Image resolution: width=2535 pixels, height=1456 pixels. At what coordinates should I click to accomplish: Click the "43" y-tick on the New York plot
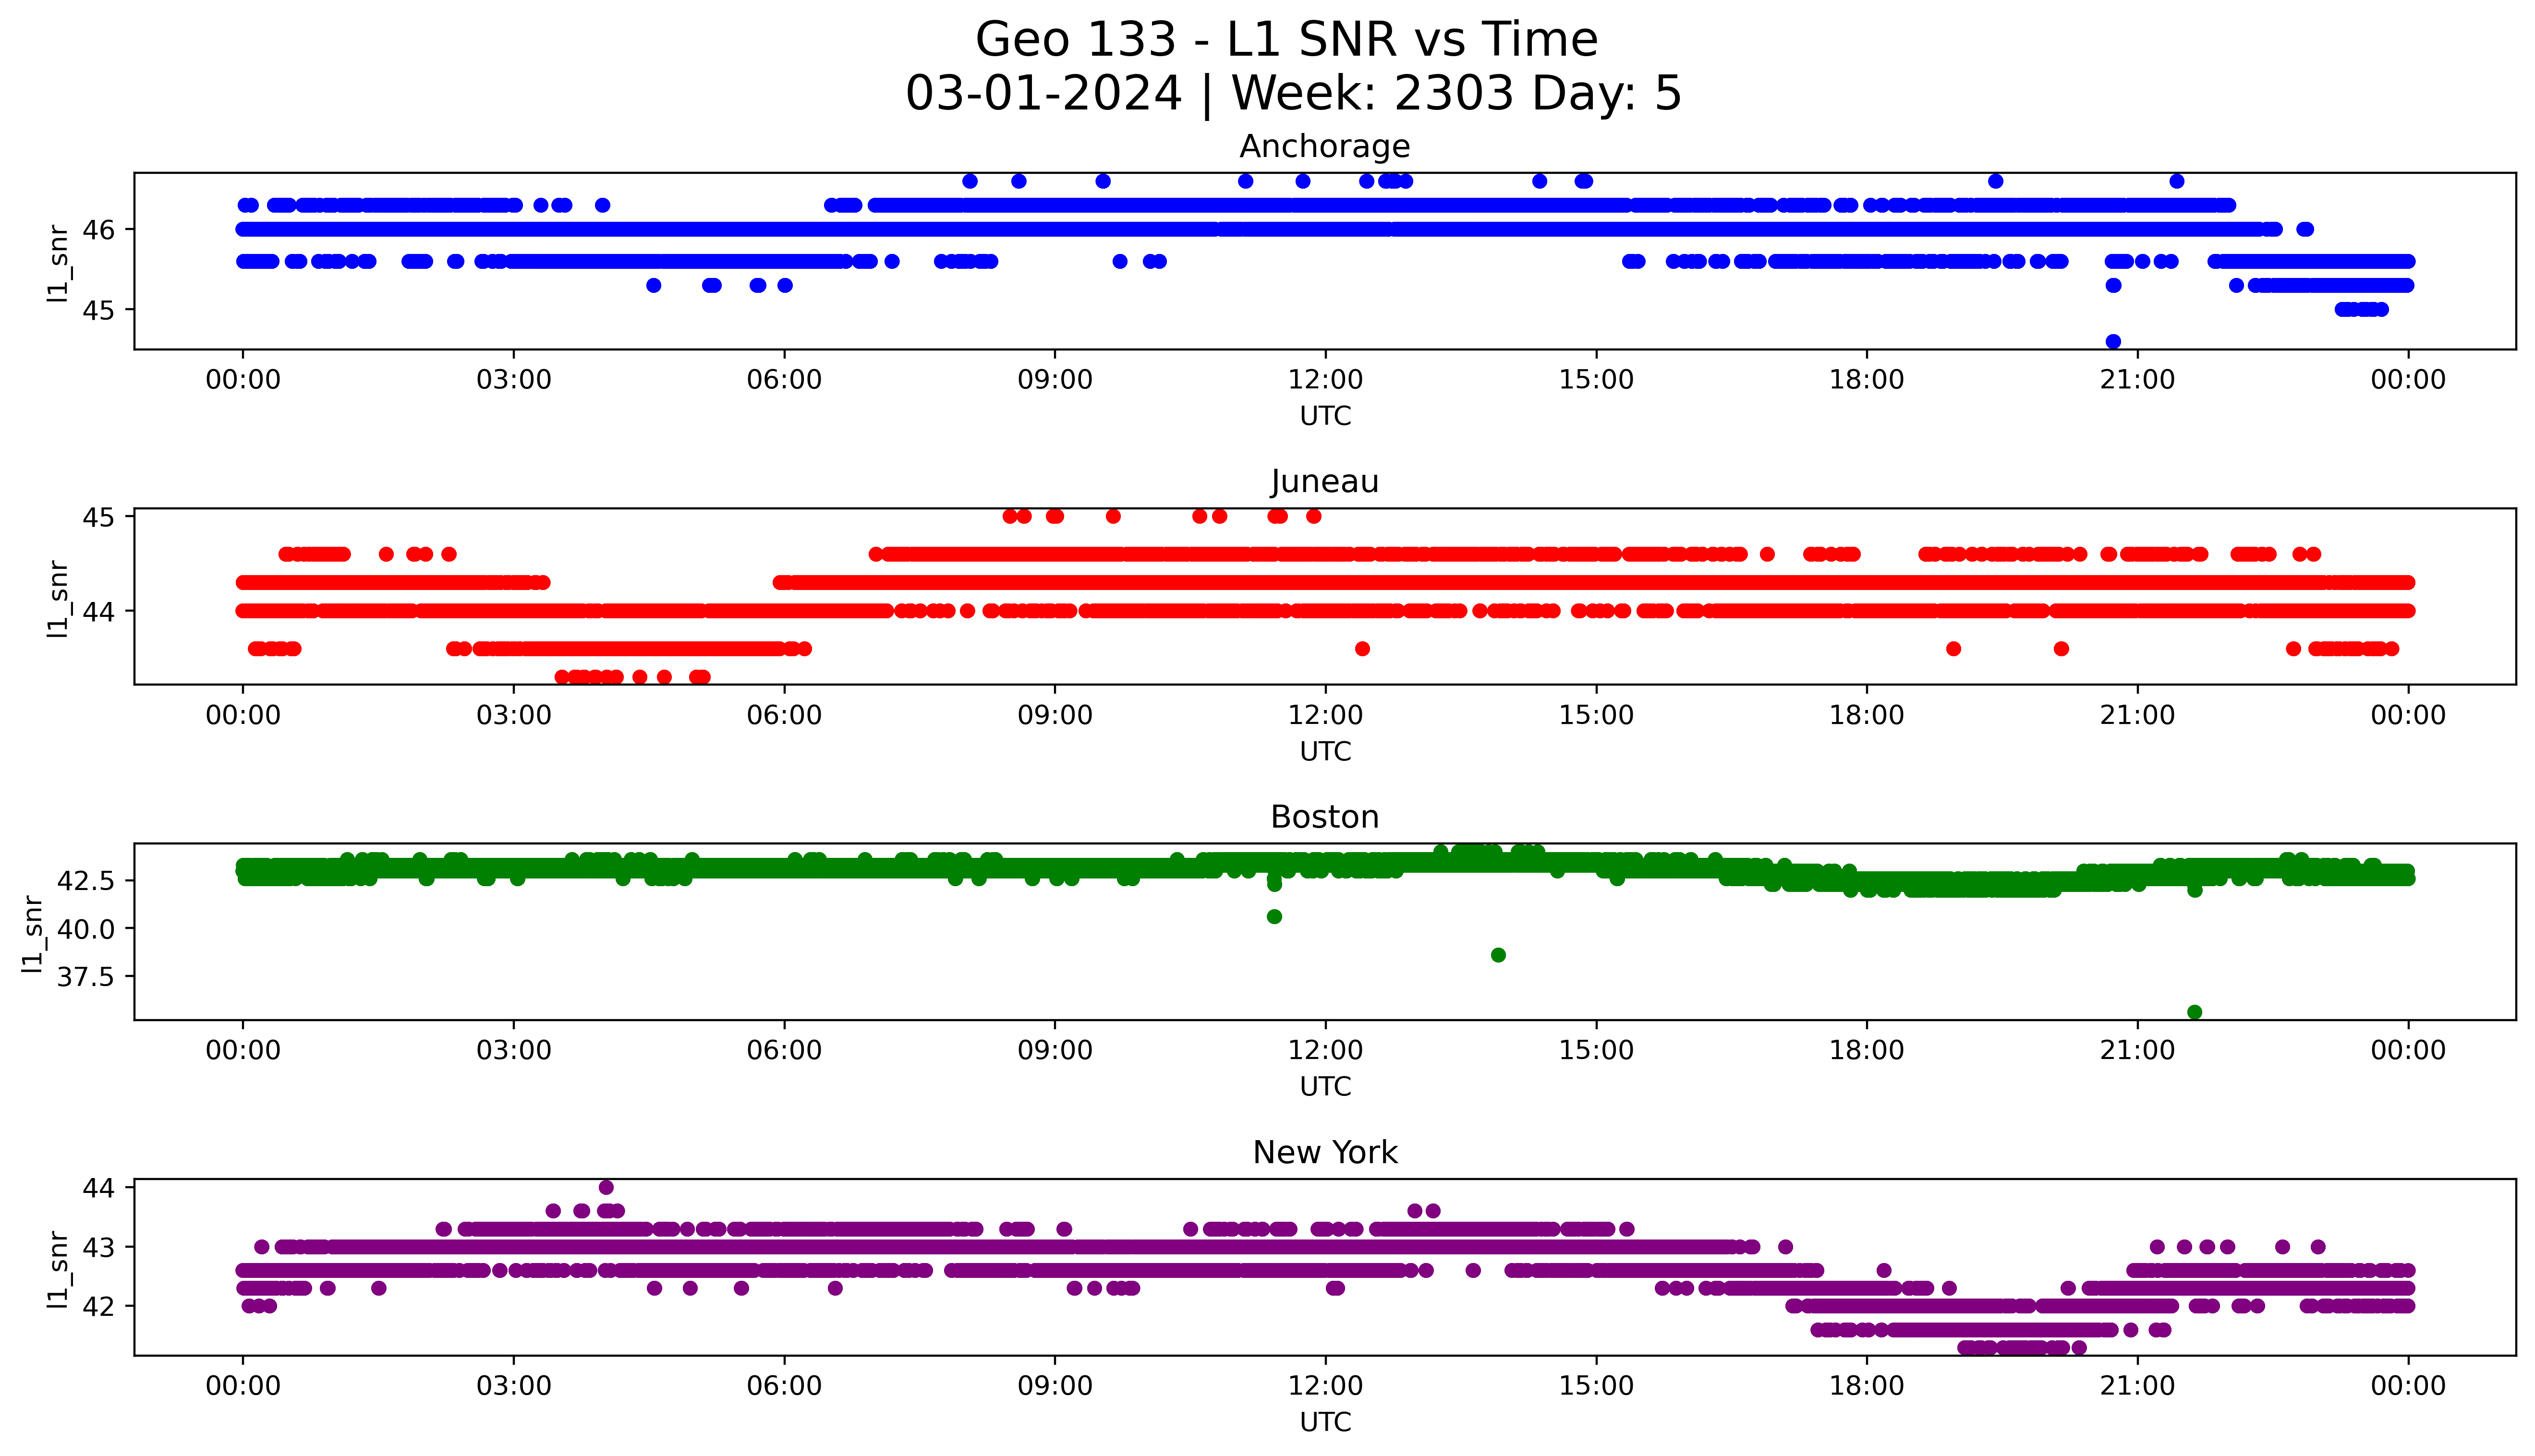(99, 1248)
